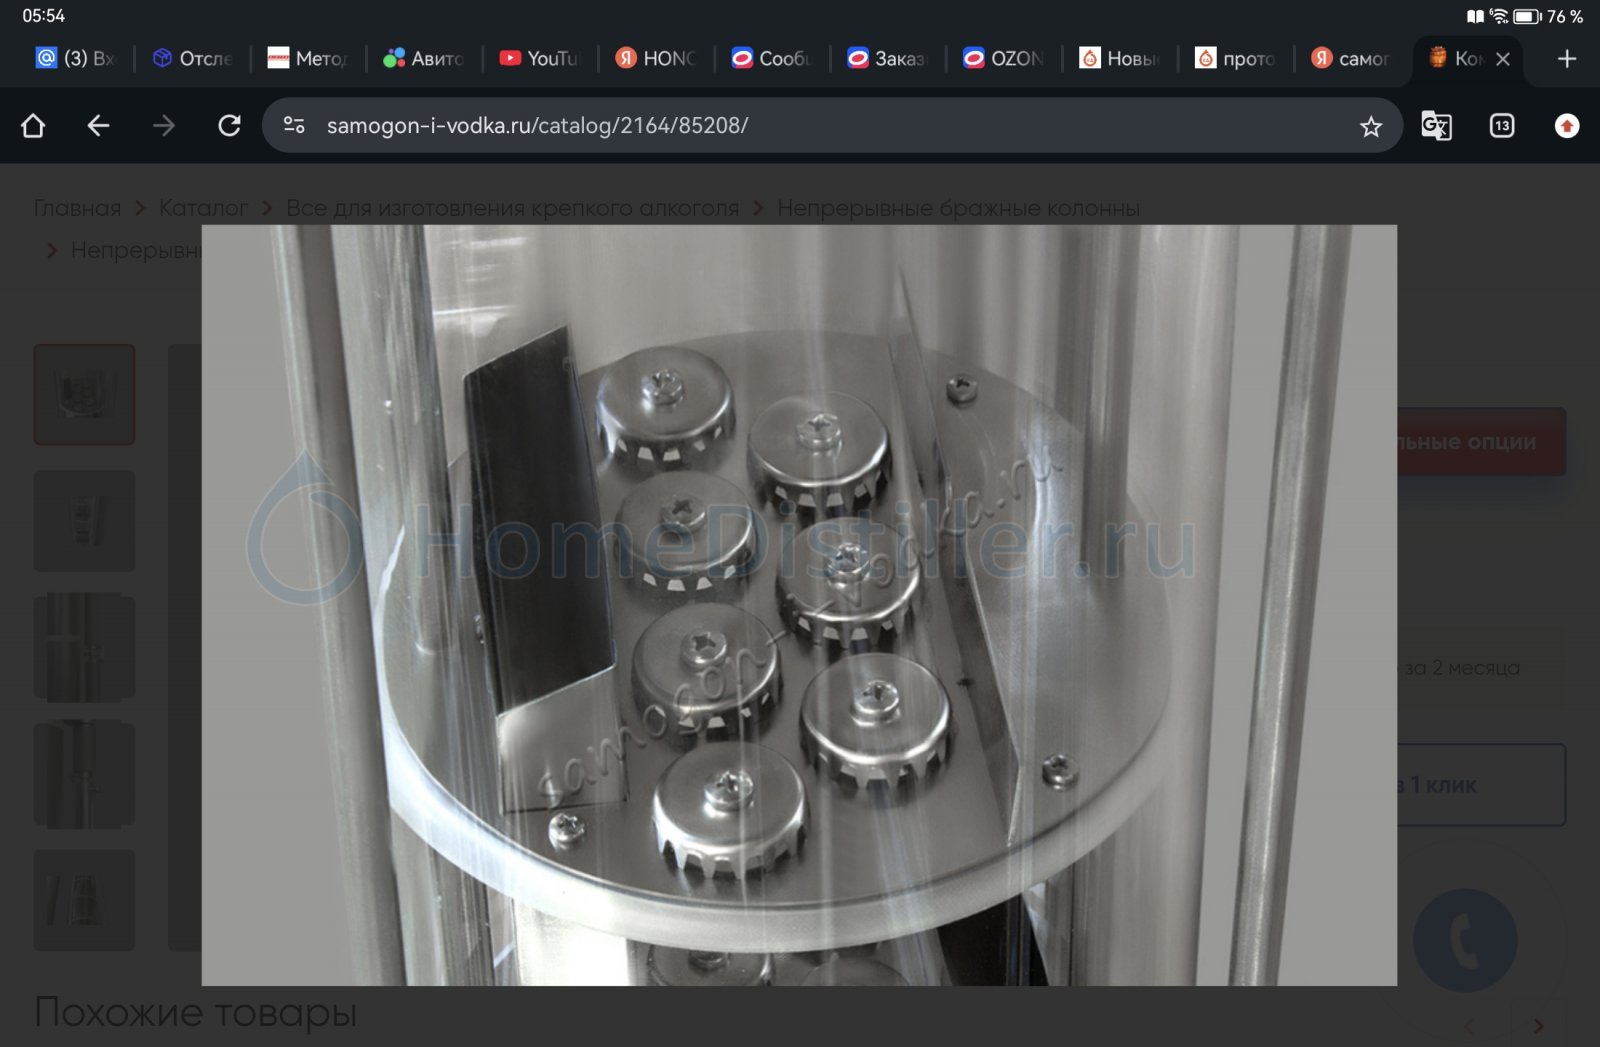Open the Google Translate page icon

click(1436, 126)
